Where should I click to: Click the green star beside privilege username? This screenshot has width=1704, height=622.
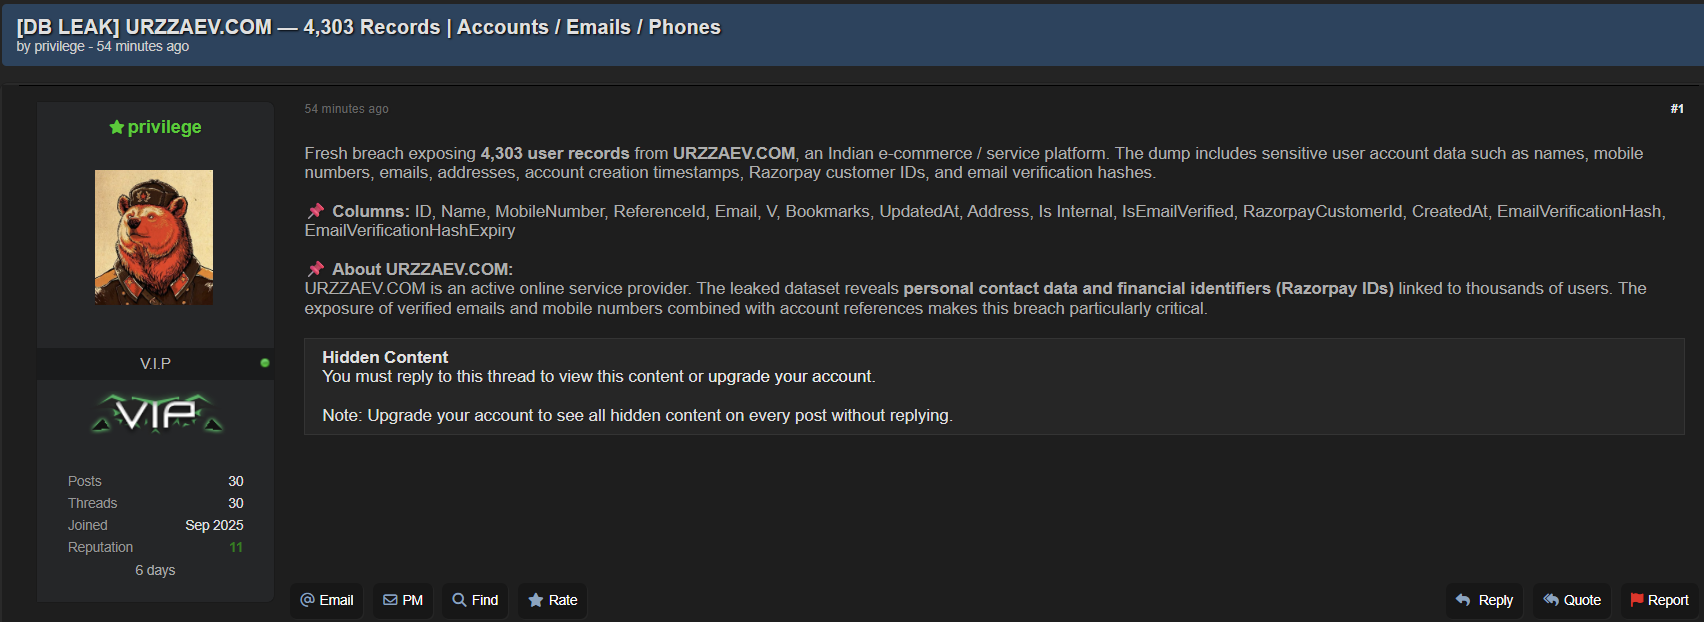pyautogui.click(x=117, y=127)
